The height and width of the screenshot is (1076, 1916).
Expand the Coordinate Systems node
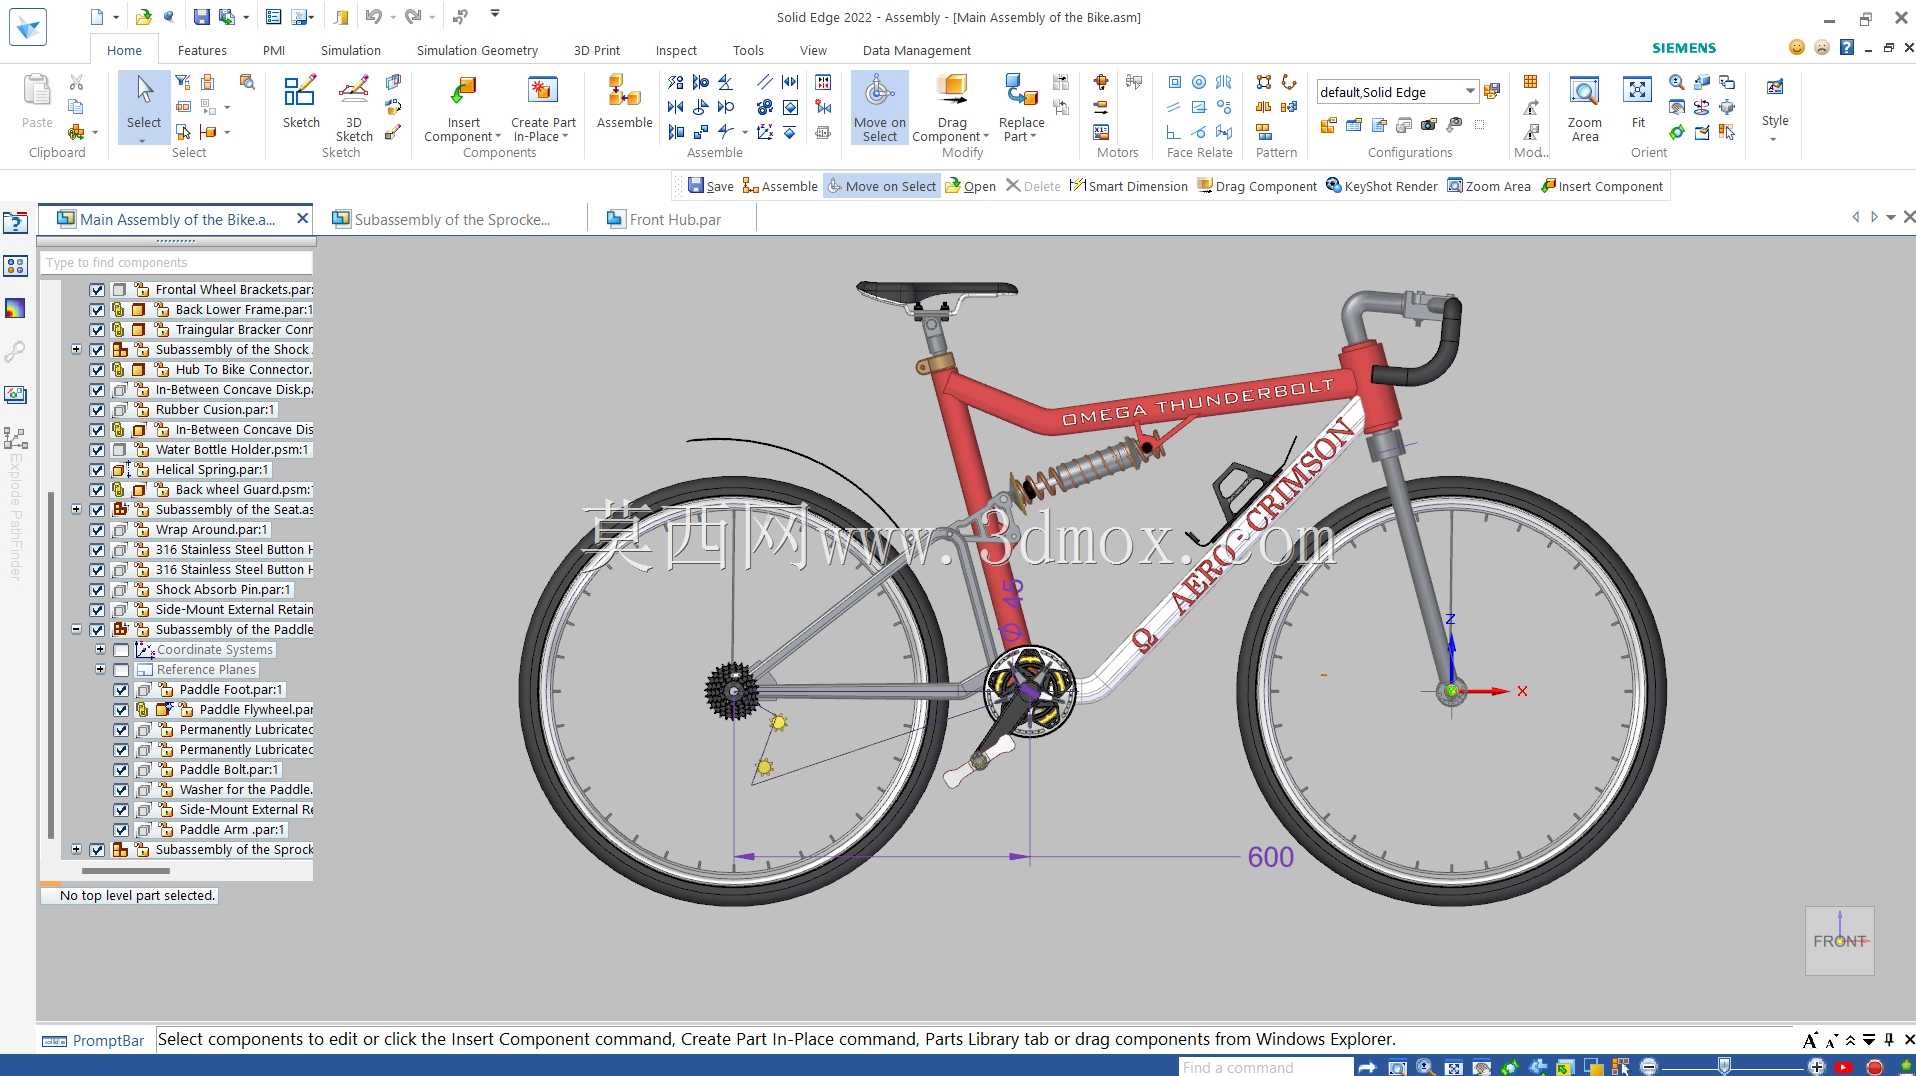(100, 649)
